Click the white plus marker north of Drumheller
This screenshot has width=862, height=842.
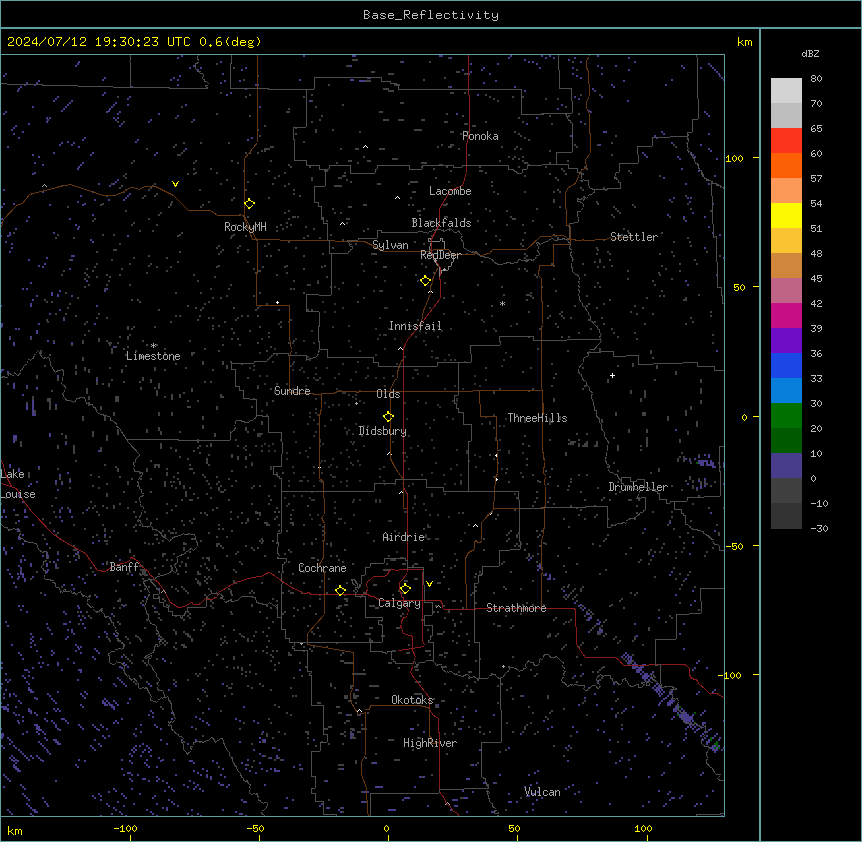(612, 375)
